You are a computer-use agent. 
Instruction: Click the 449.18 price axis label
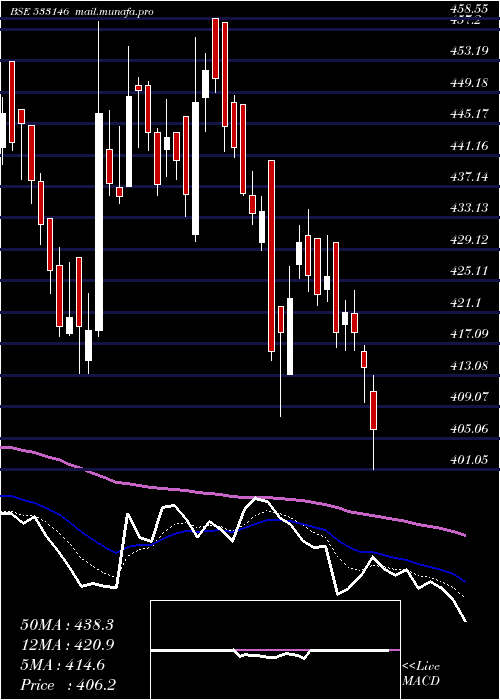pos(469,83)
